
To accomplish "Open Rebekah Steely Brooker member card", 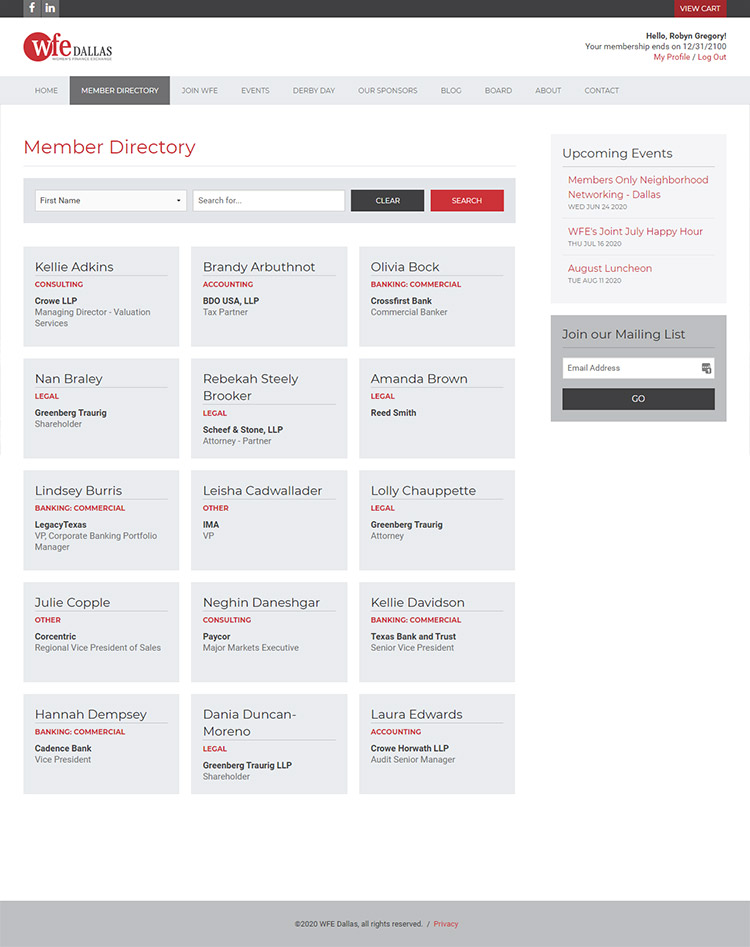I will pyautogui.click(x=269, y=408).
